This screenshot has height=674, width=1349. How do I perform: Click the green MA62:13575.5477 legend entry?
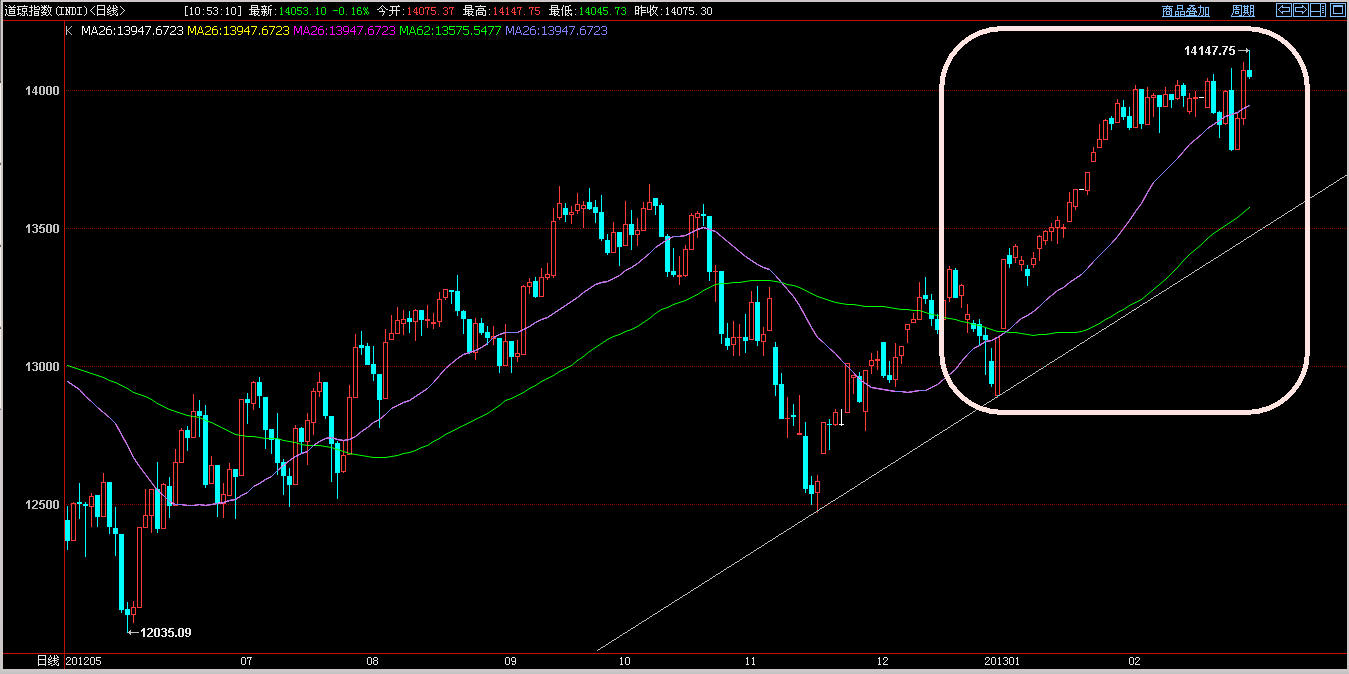(451, 31)
